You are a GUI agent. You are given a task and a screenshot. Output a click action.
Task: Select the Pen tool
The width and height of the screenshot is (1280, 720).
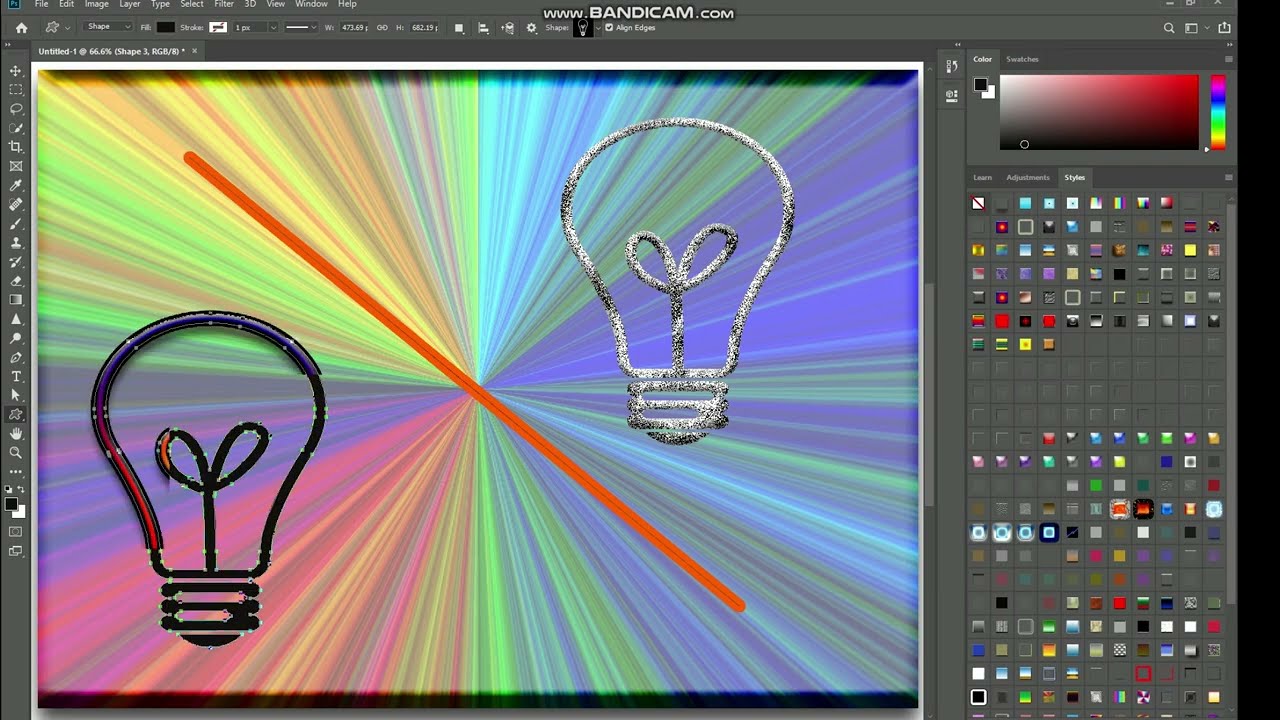pos(16,357)
